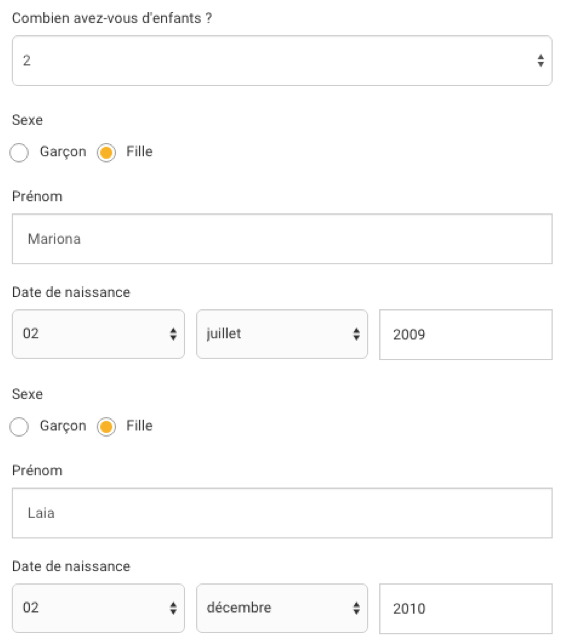Click the arrows on Mariona's day selector
566x643 pixels.
point(173,334)
